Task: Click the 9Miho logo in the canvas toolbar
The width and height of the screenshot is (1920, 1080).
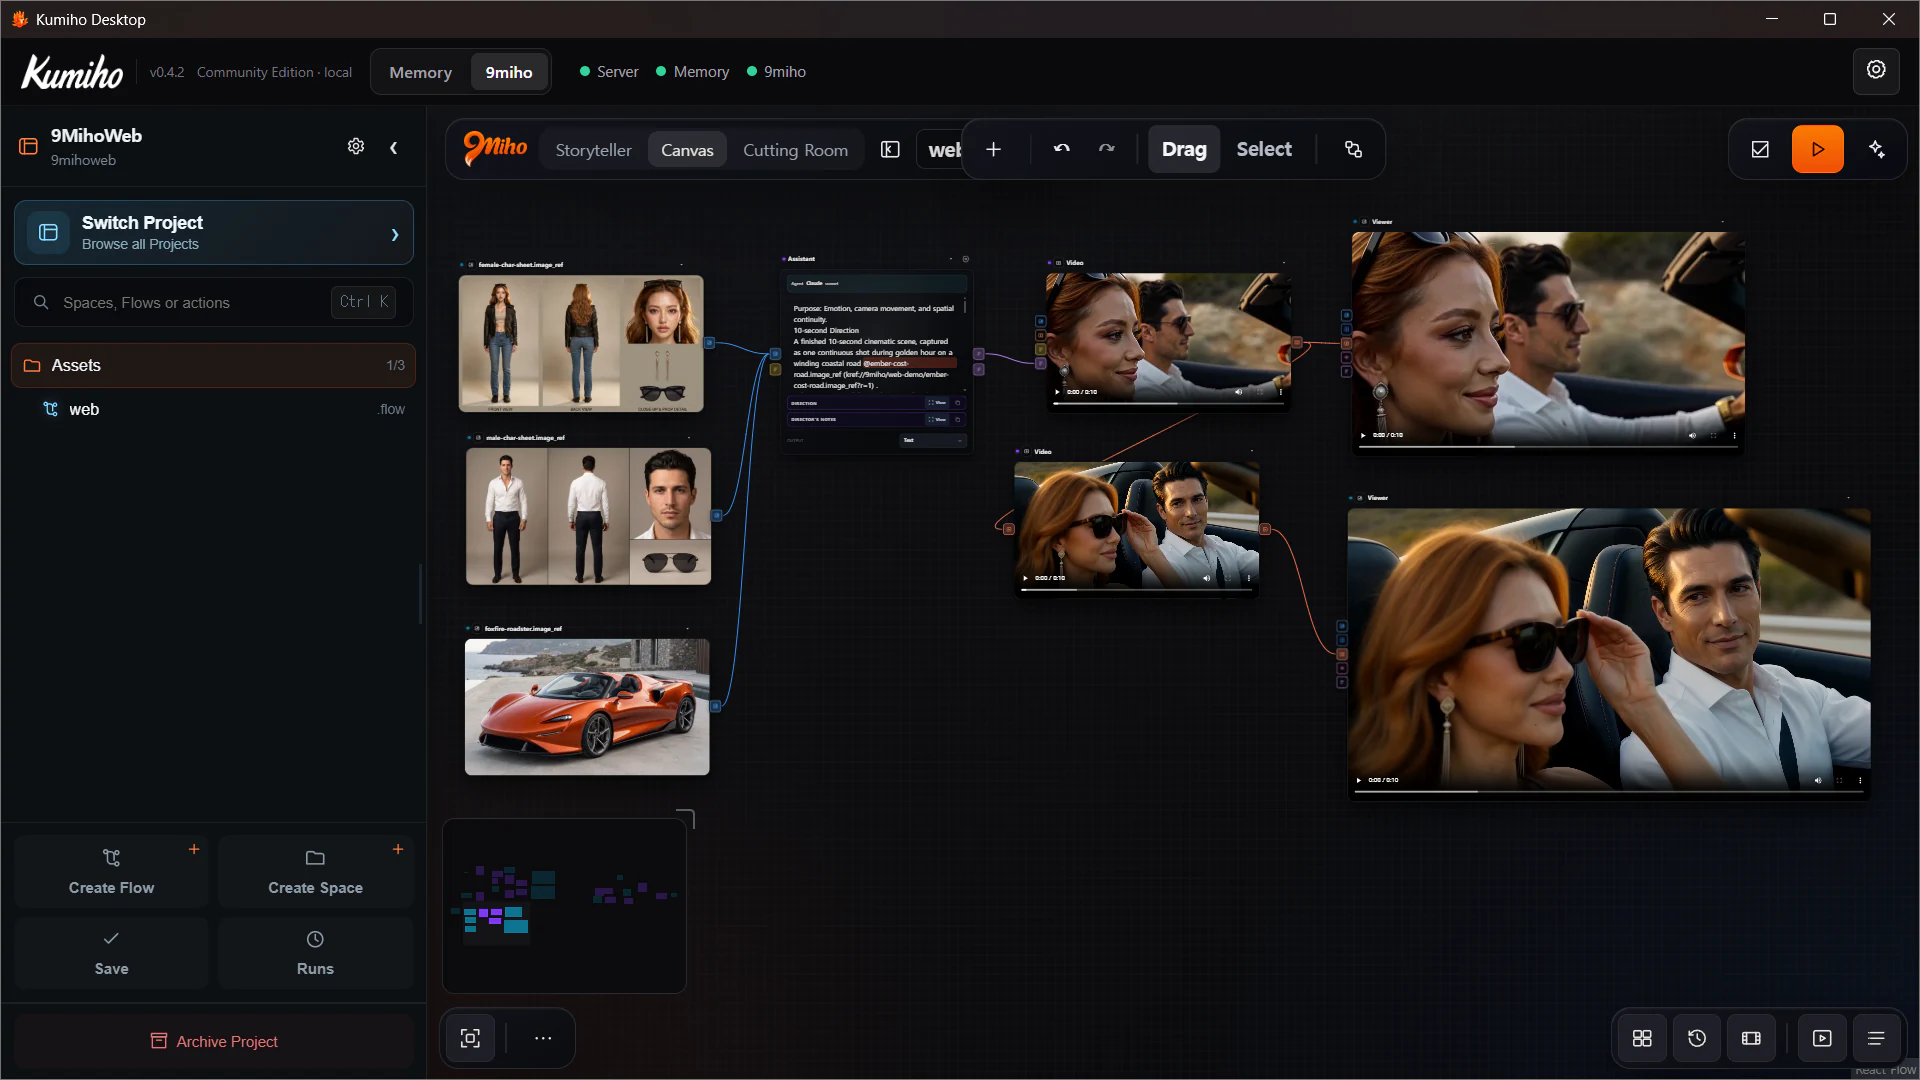Action: [495, 148]
